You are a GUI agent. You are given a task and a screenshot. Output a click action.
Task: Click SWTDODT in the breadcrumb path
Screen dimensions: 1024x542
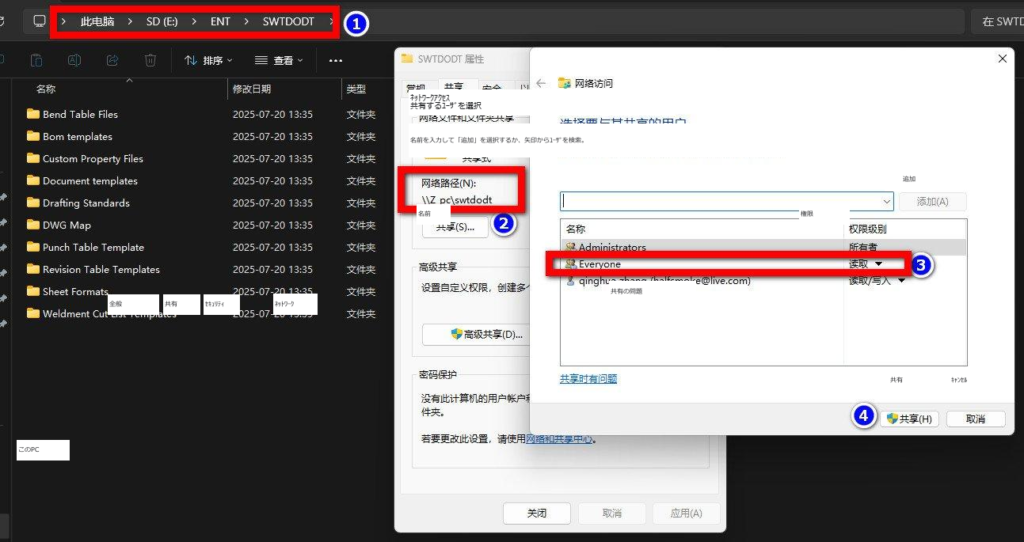(x=288, y=22)
